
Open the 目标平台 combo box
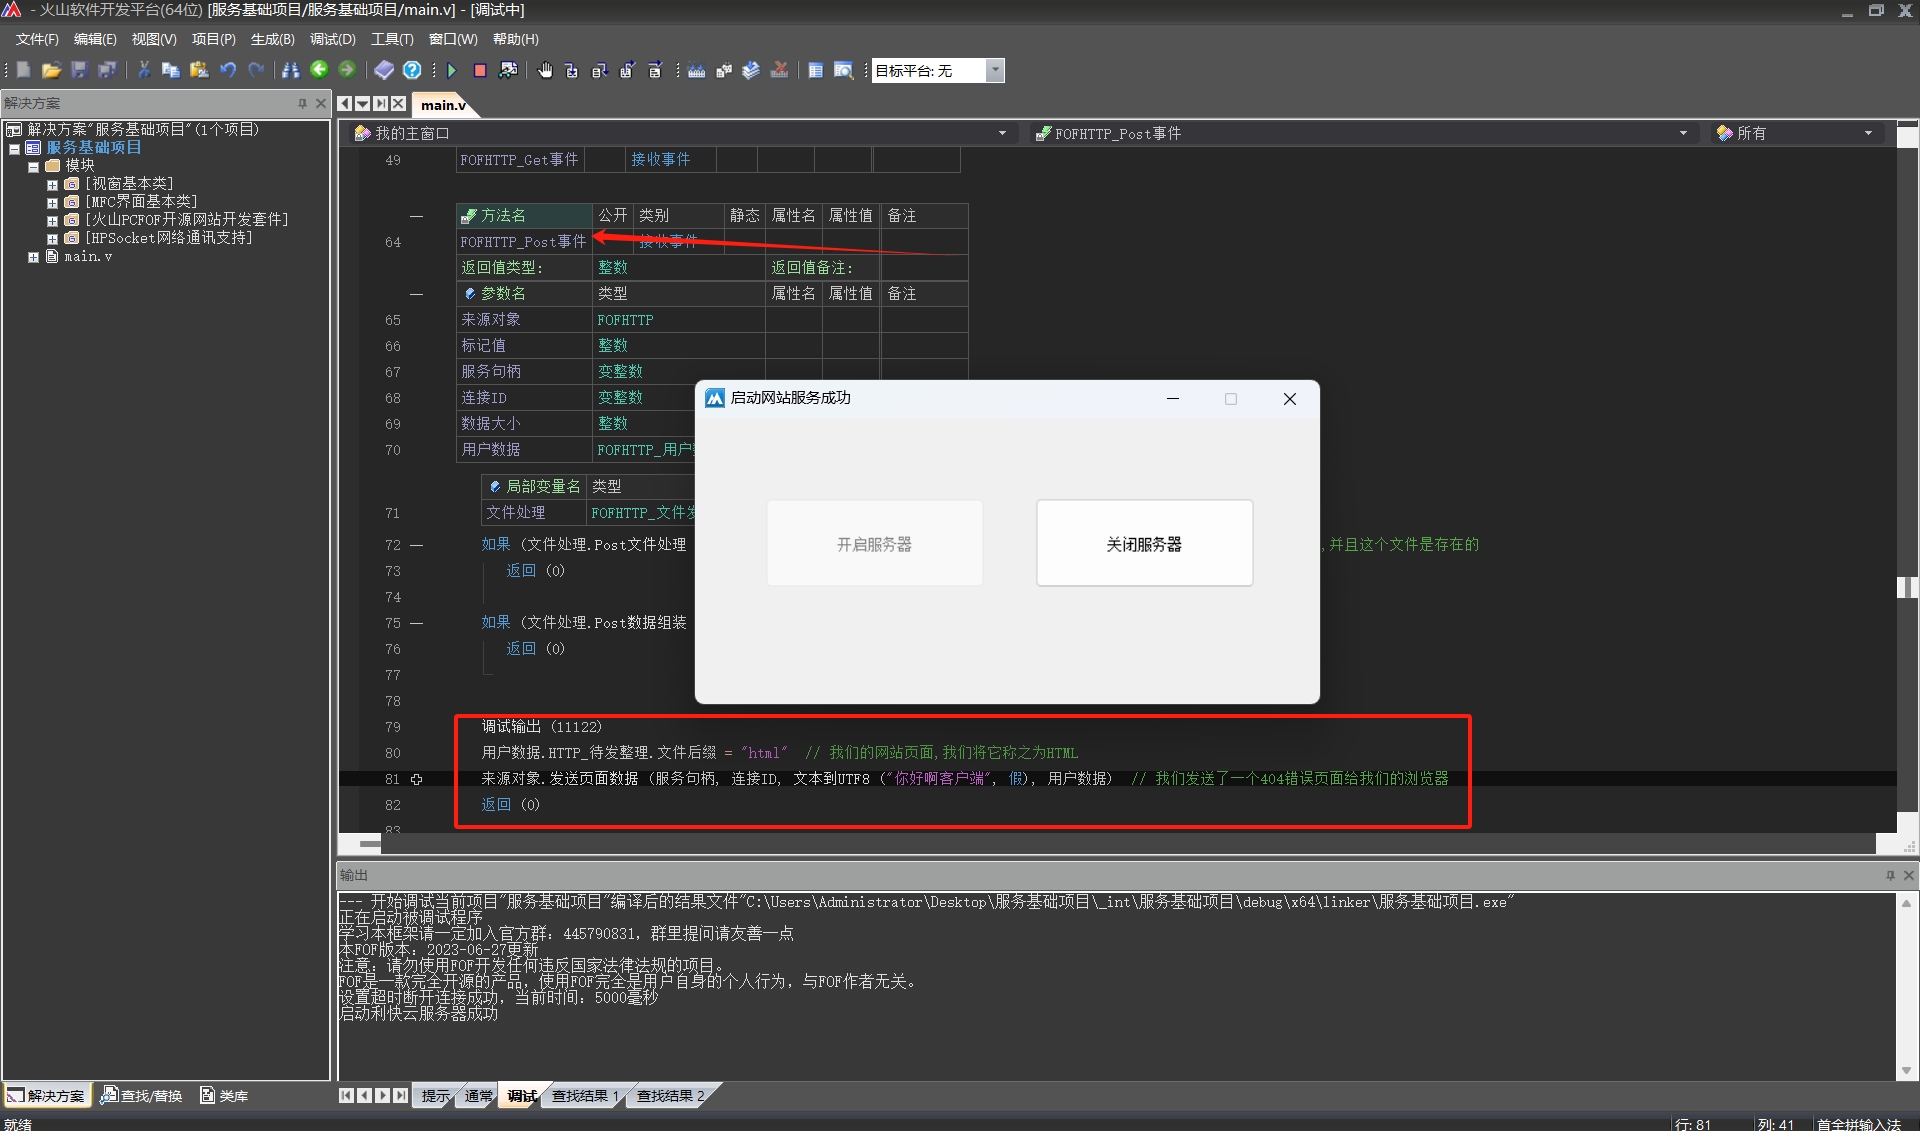point(995,70)
